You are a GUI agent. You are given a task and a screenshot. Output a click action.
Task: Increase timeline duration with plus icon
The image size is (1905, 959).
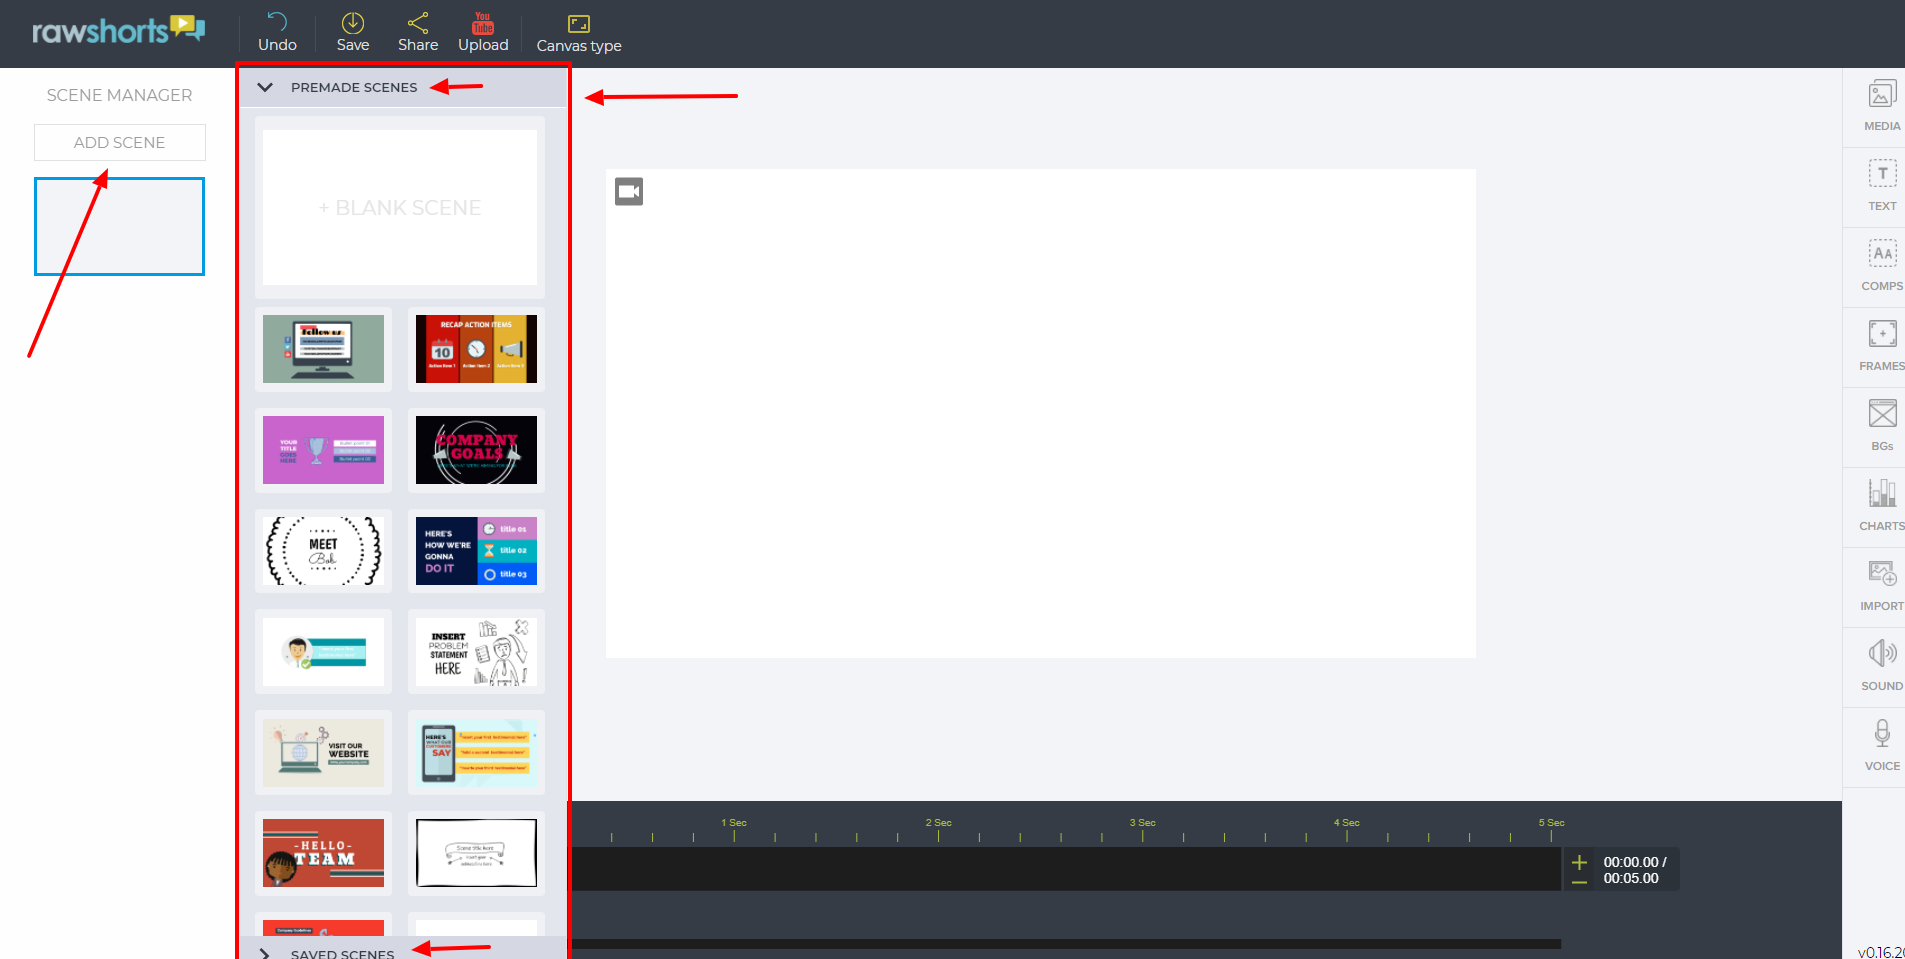(x=1579, y=862)
